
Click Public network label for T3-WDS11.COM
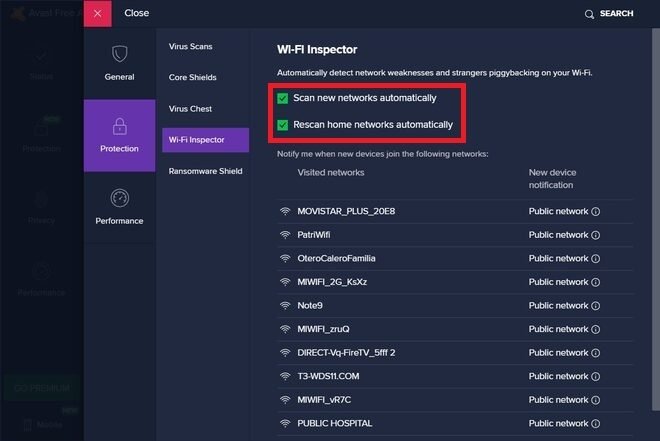(558, 376)
